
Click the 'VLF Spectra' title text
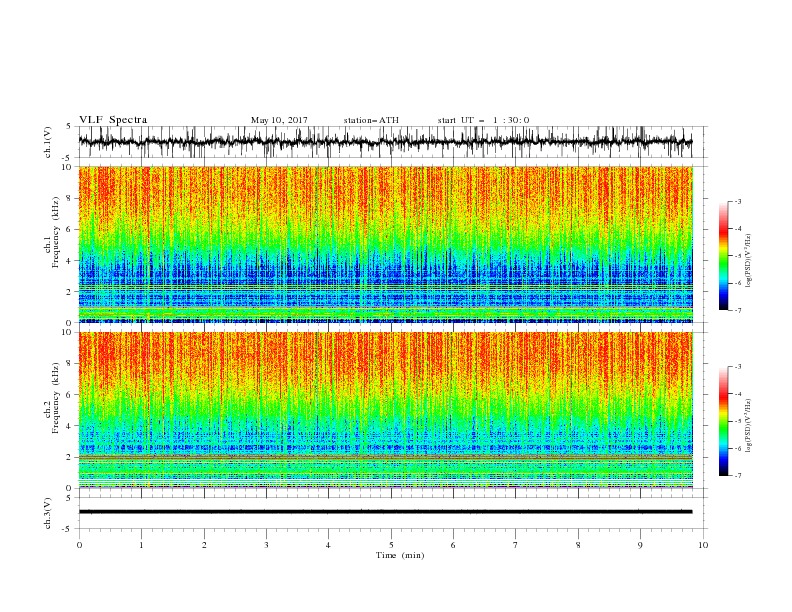(113, 120)
